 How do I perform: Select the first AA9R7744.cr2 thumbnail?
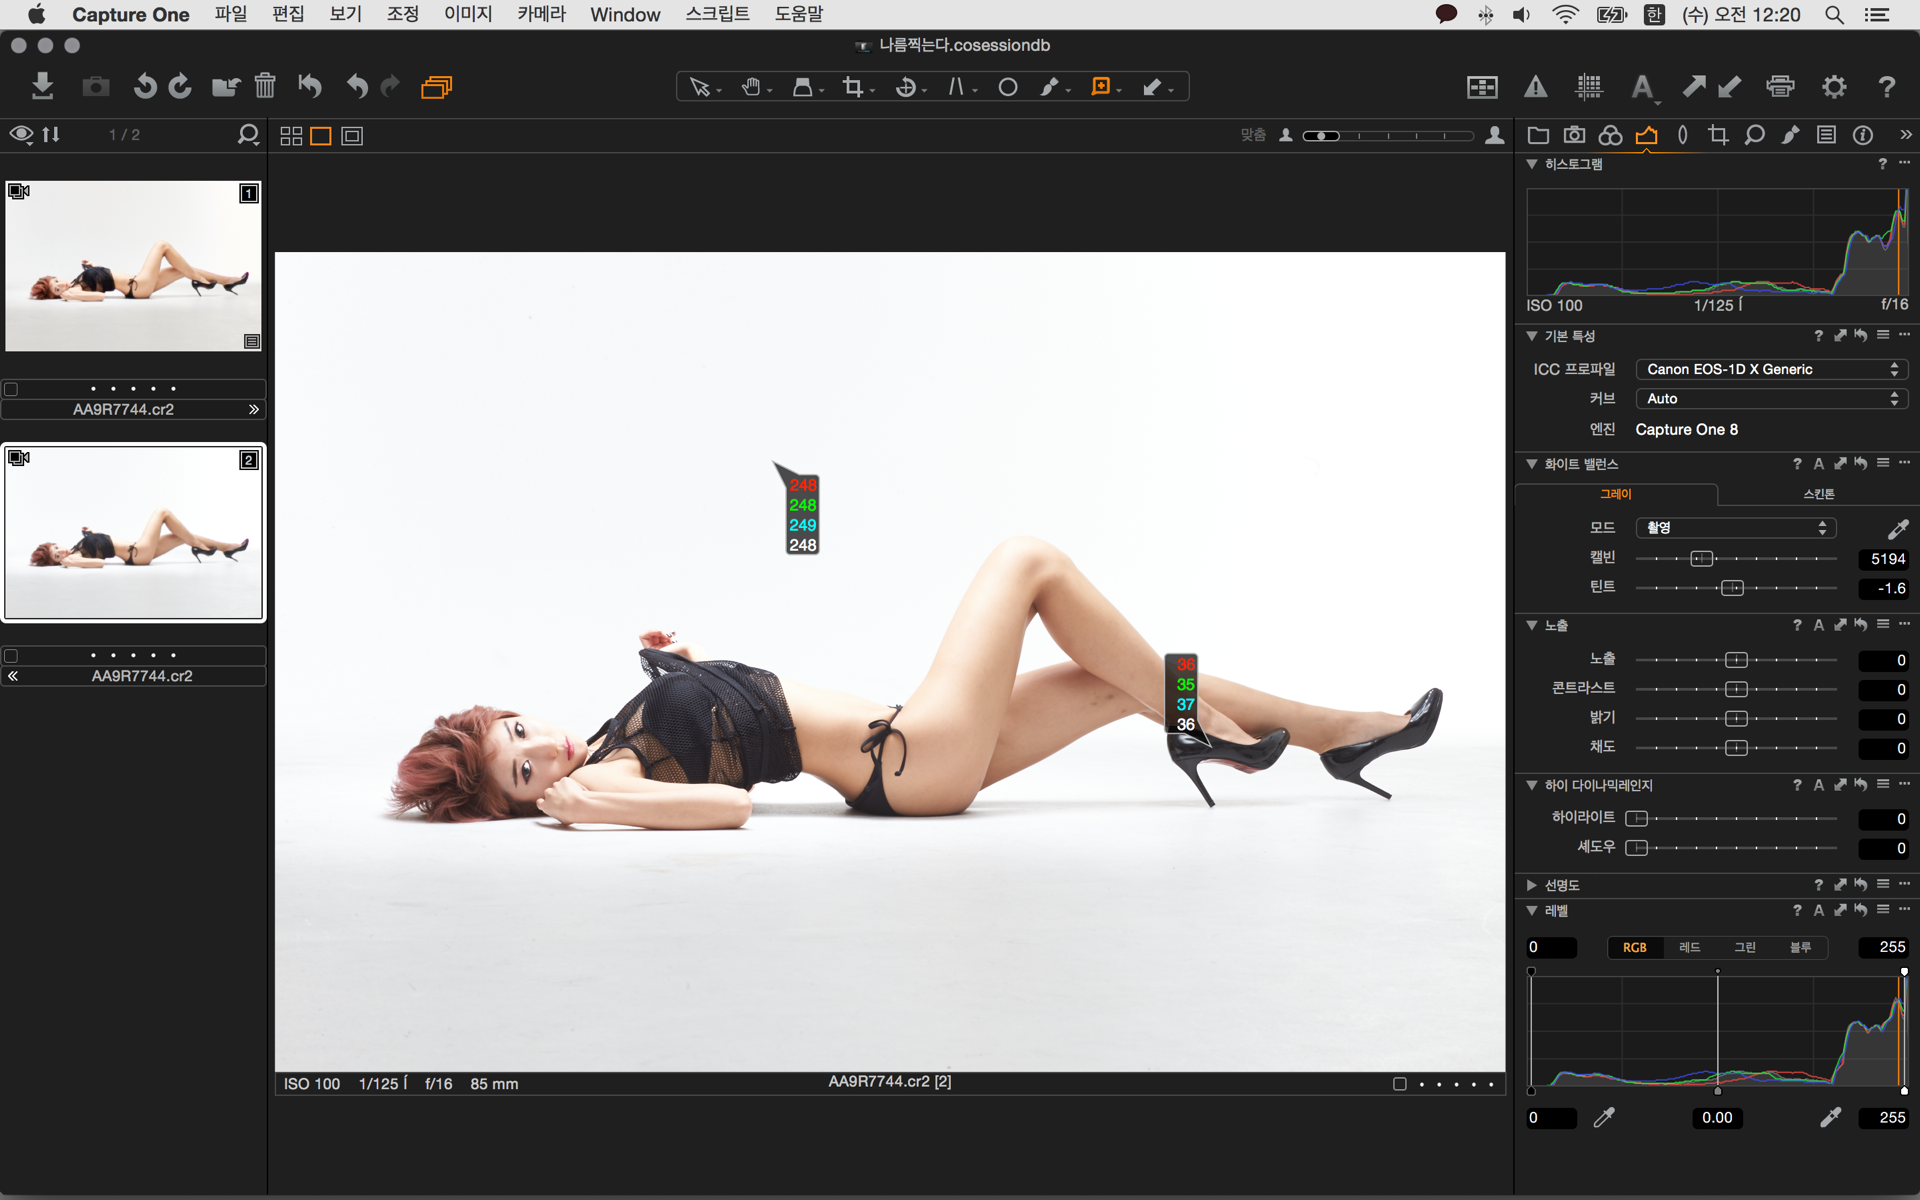pos(133,266)
